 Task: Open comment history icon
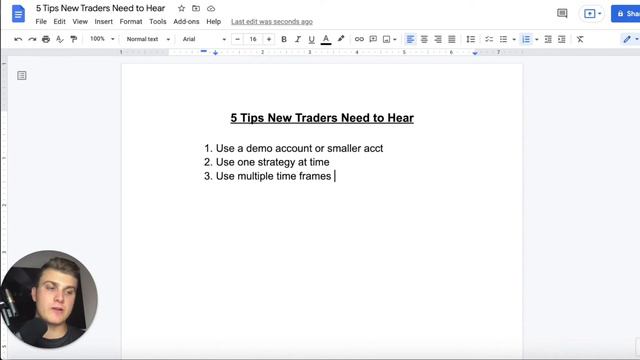click(x=562, y=13)
